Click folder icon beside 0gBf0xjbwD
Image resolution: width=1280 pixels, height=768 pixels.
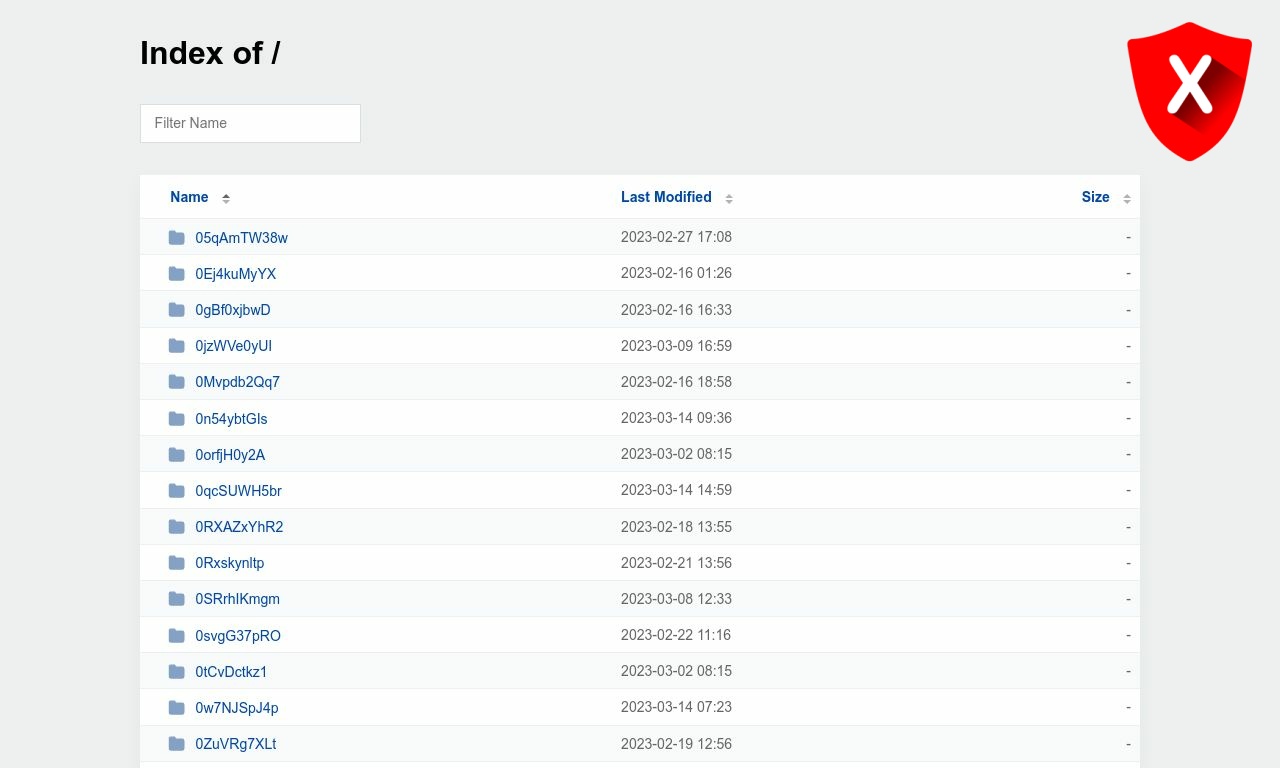[x=177, y=309]
